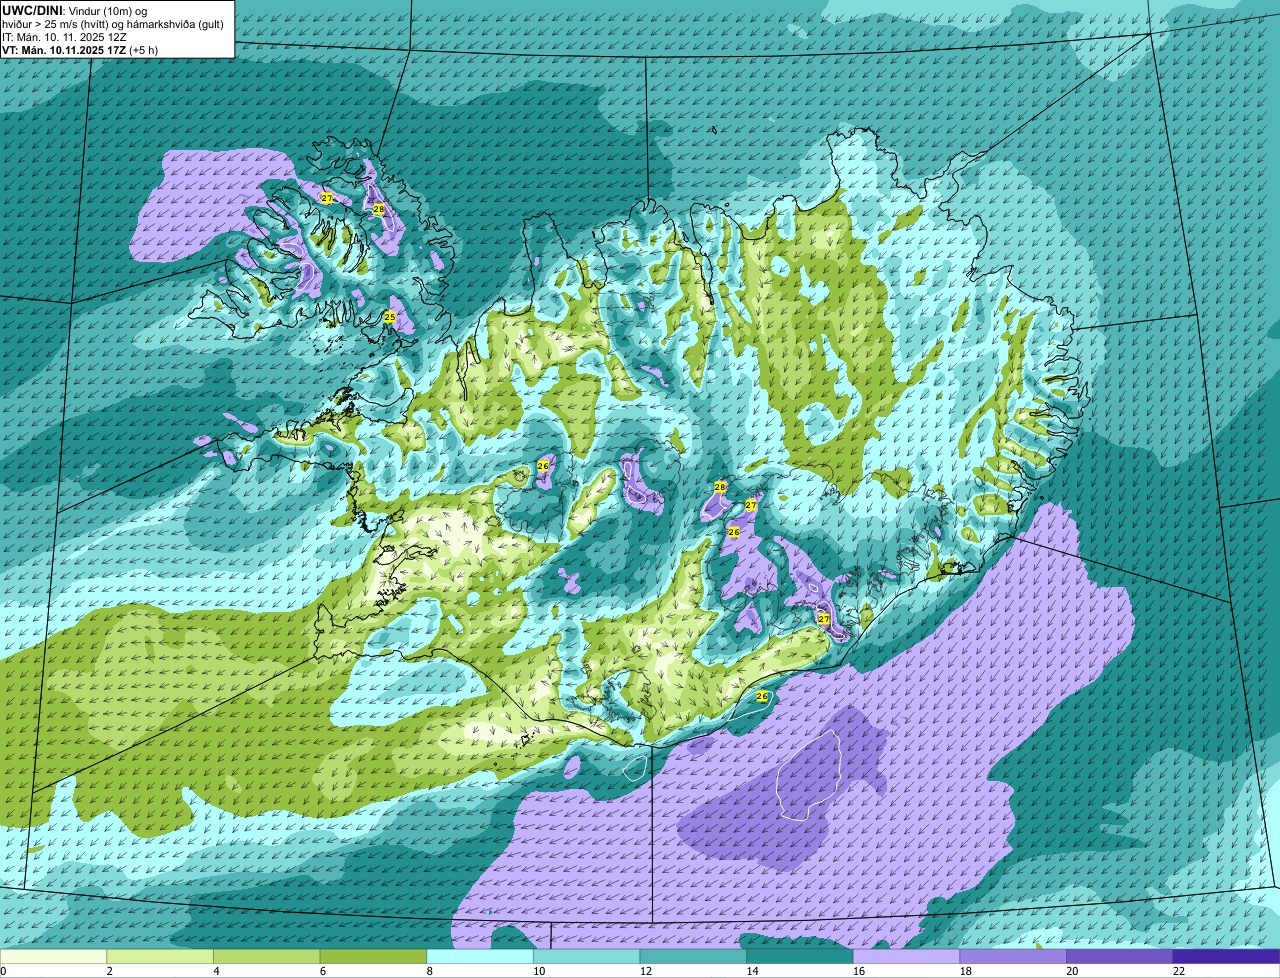Click the text 'hviður > 25 m/s (hvítt) og hámarkshviða (gult)'
Screen dimensions: 1280x978
click(x=113, y=24)
